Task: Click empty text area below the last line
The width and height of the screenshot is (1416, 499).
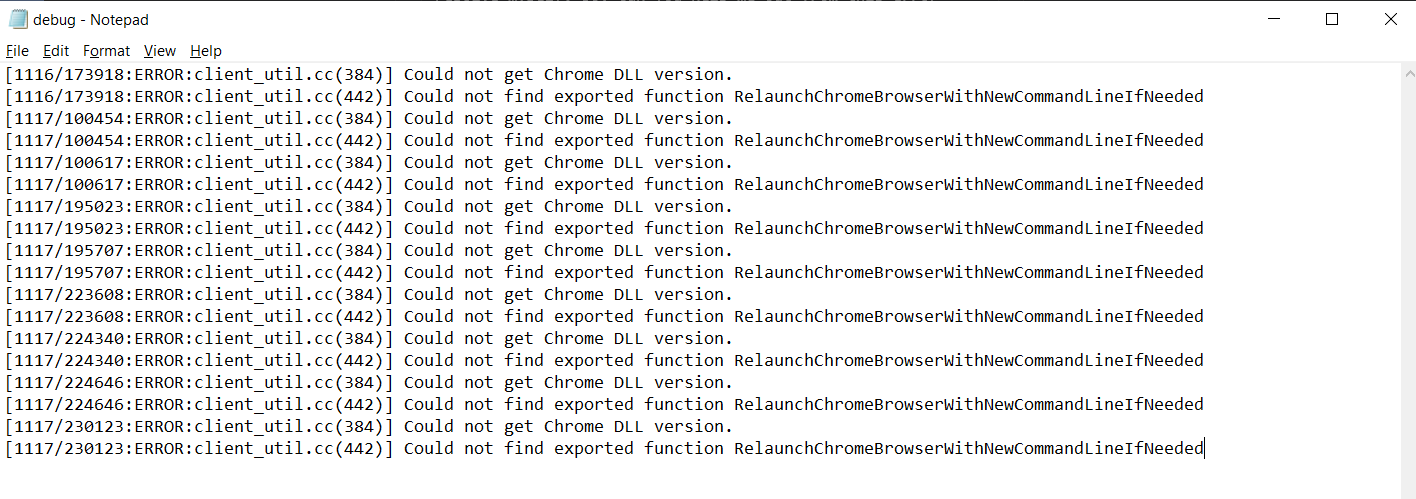Action: pos(700,478)
